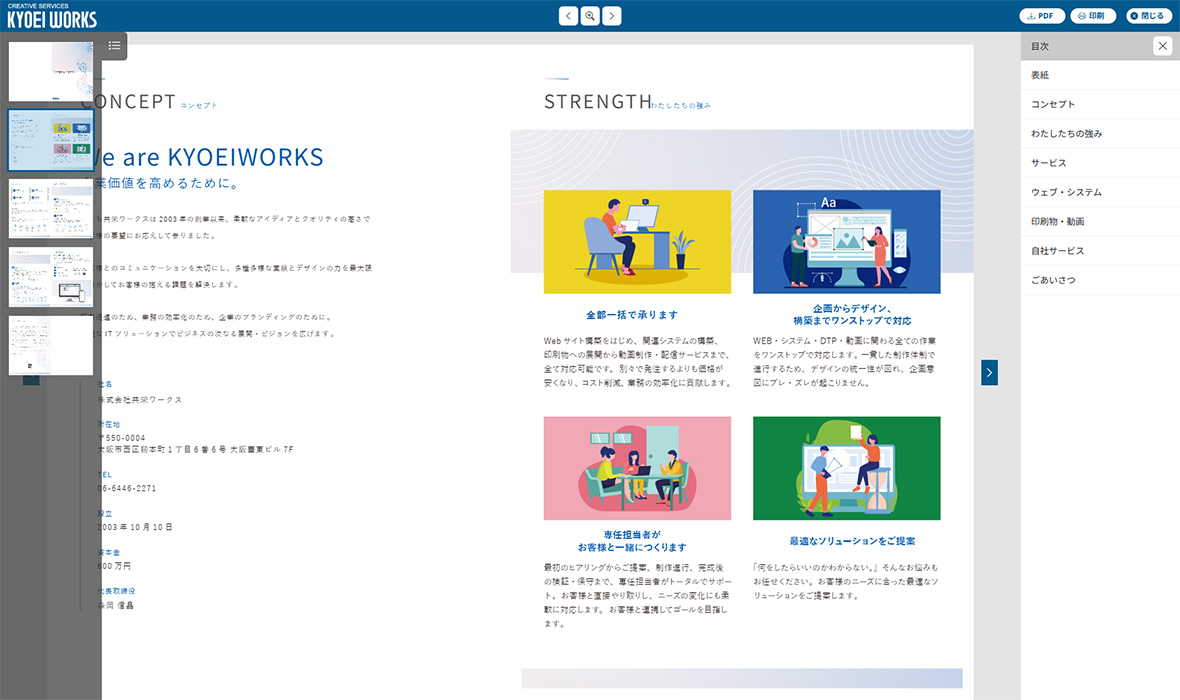This screenshot has height=700, width=1180.
Task: Click the pink meeting illustration
Action: point(637,468)
